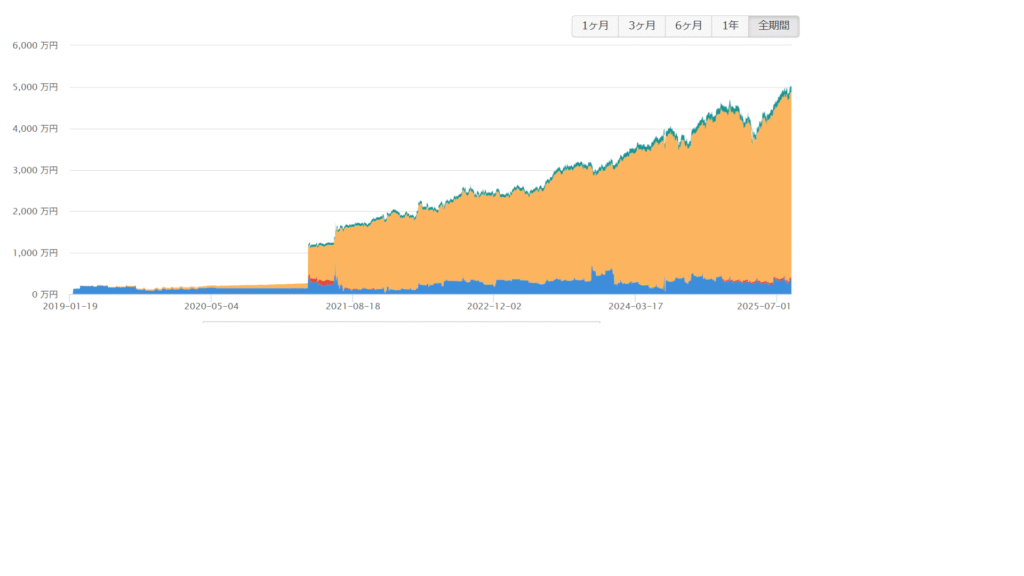Click the 2021-08-18 date label

pos(353,306)
